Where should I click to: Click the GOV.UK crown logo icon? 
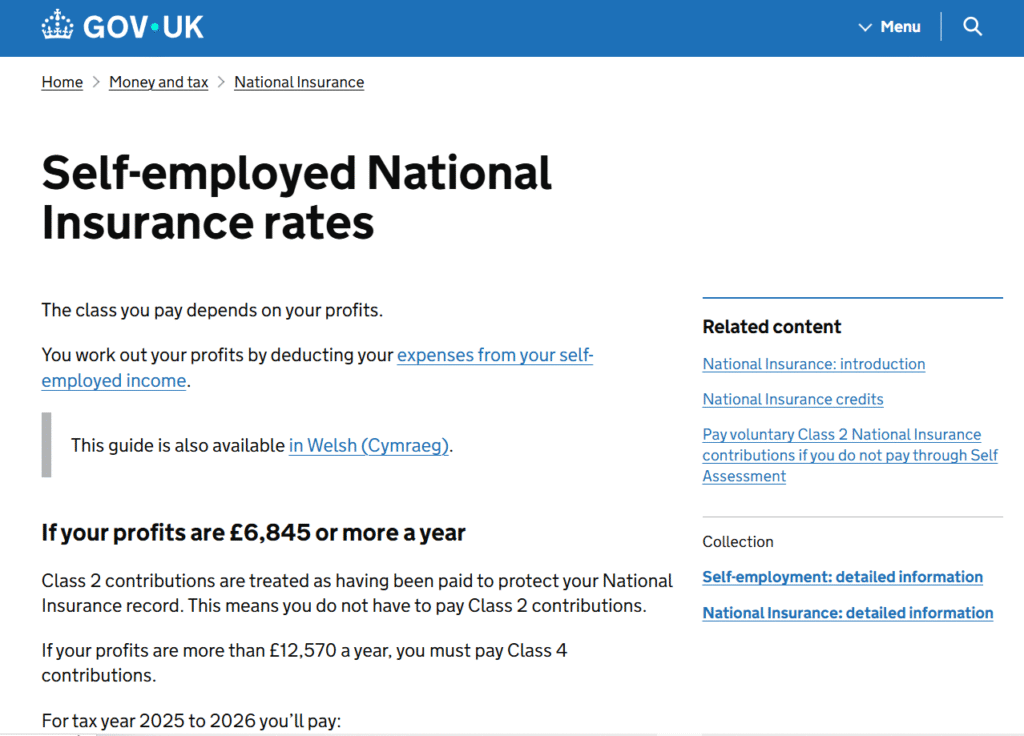(57, 26)
